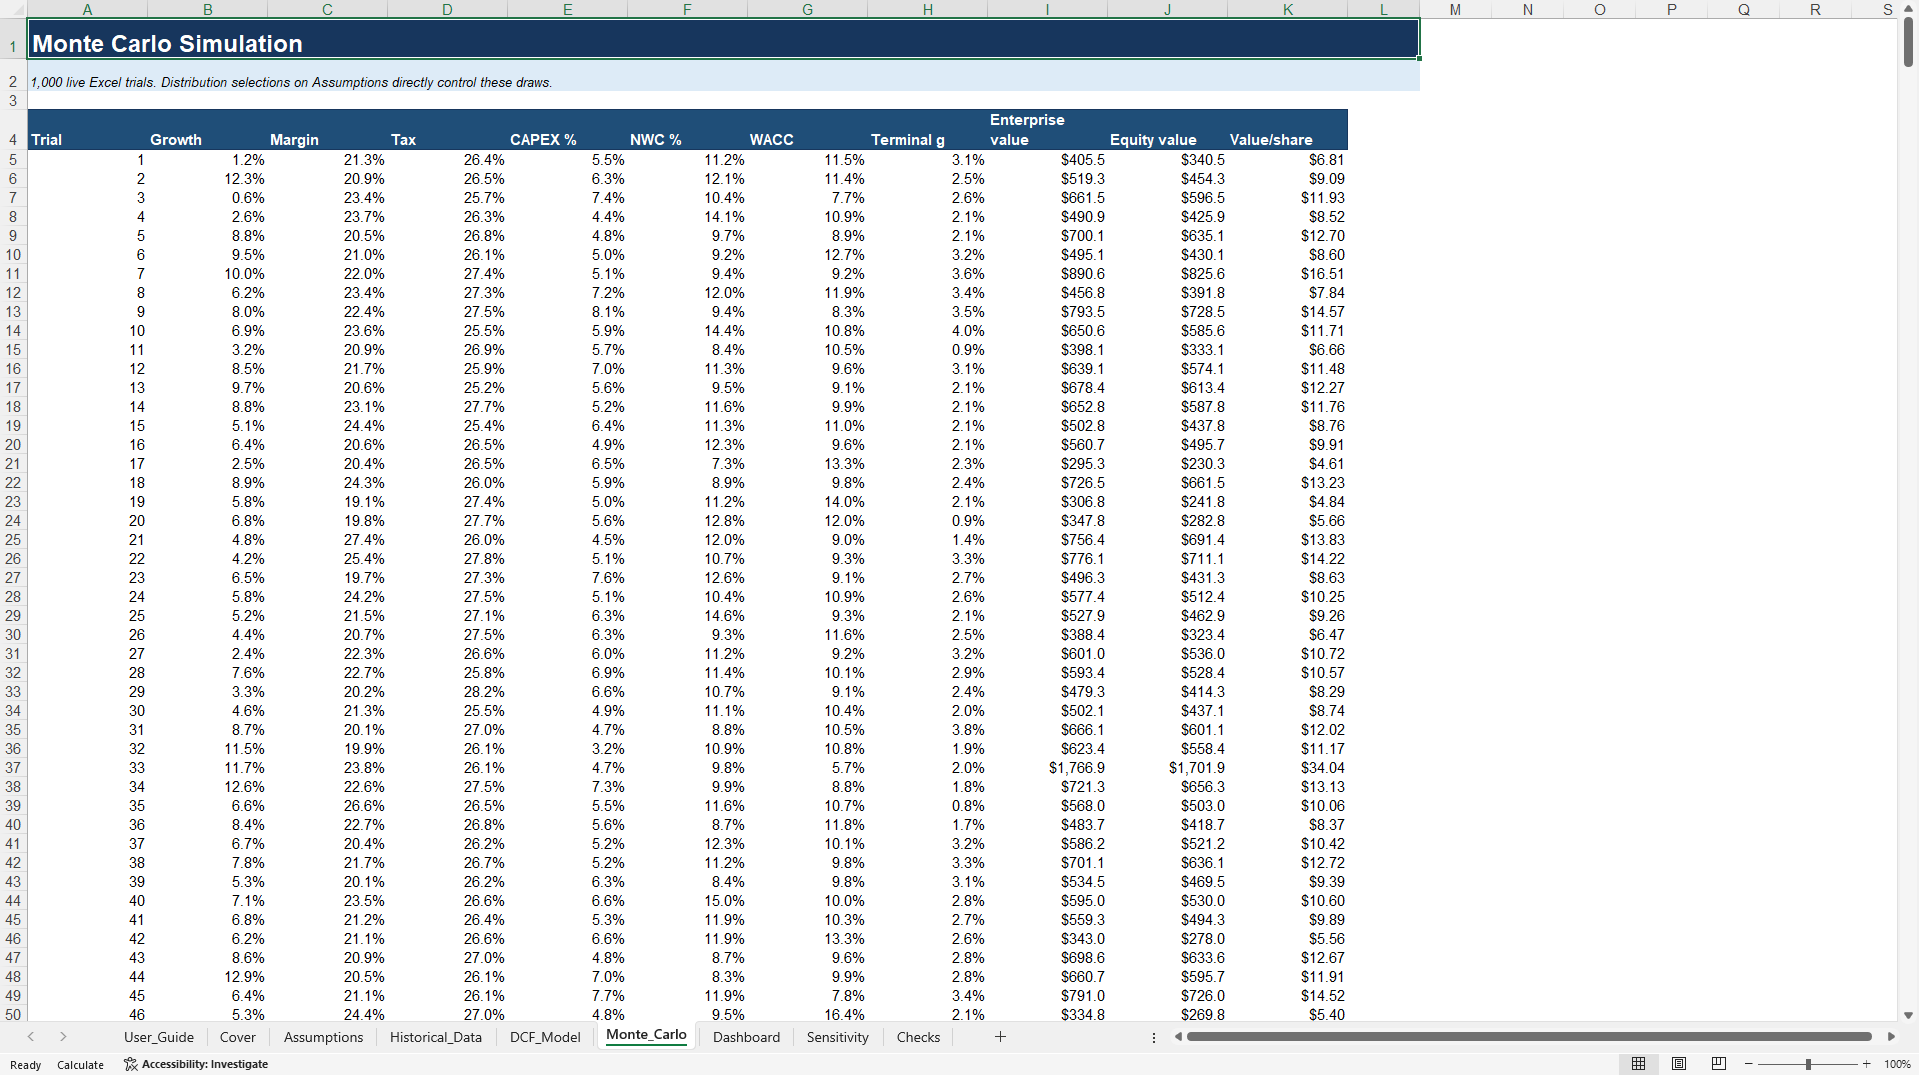Select column R header
The image size is (1919, 1075).
[x=1815, y=9]
